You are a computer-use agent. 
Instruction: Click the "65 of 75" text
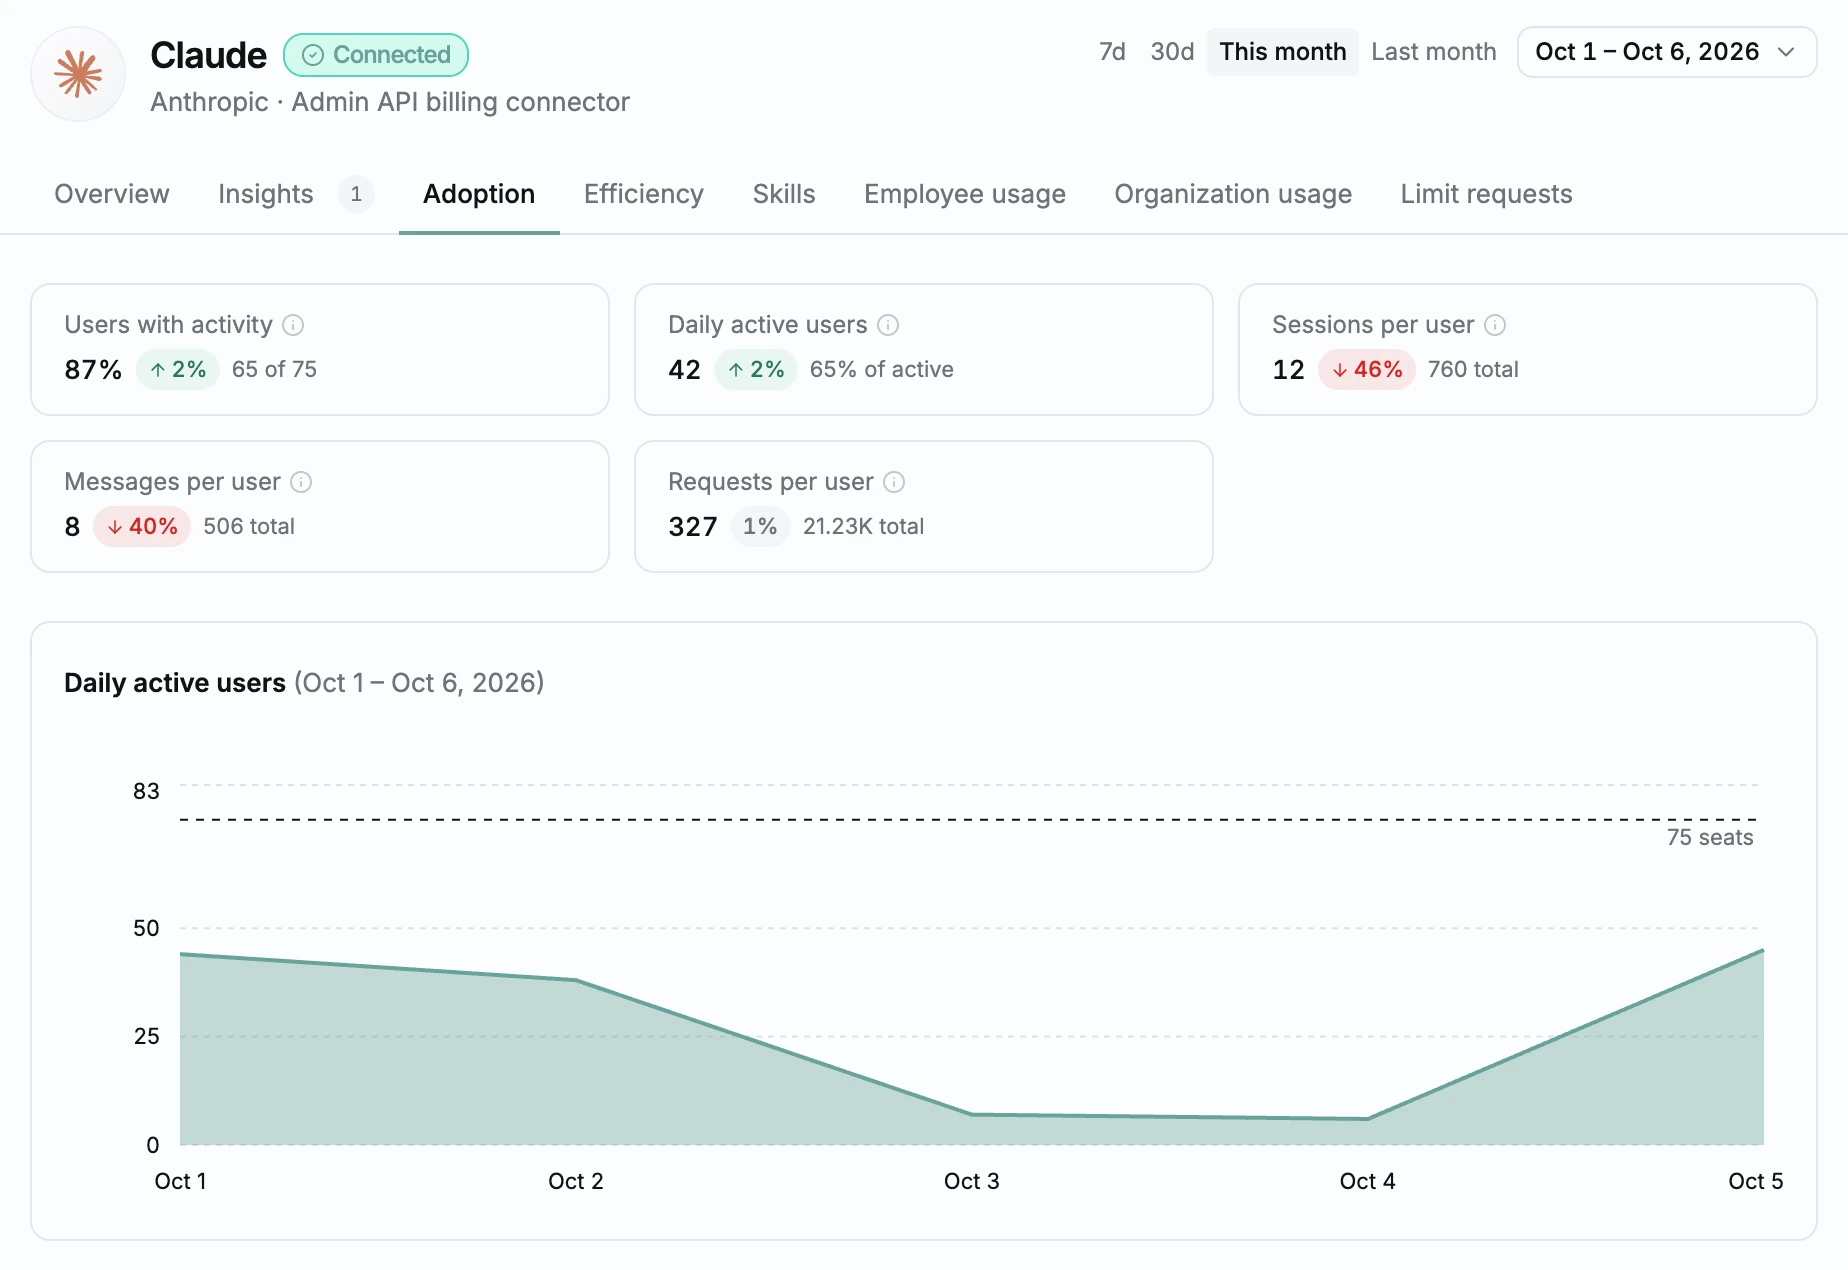(x=274, y=370)
